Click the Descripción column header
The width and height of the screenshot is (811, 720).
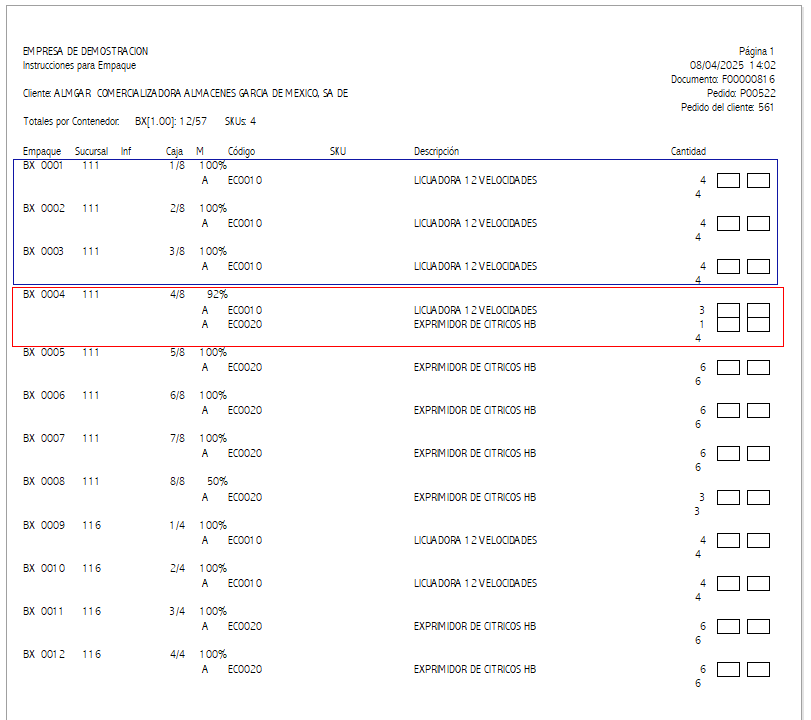pyautogui.click(x=436, y=151)
